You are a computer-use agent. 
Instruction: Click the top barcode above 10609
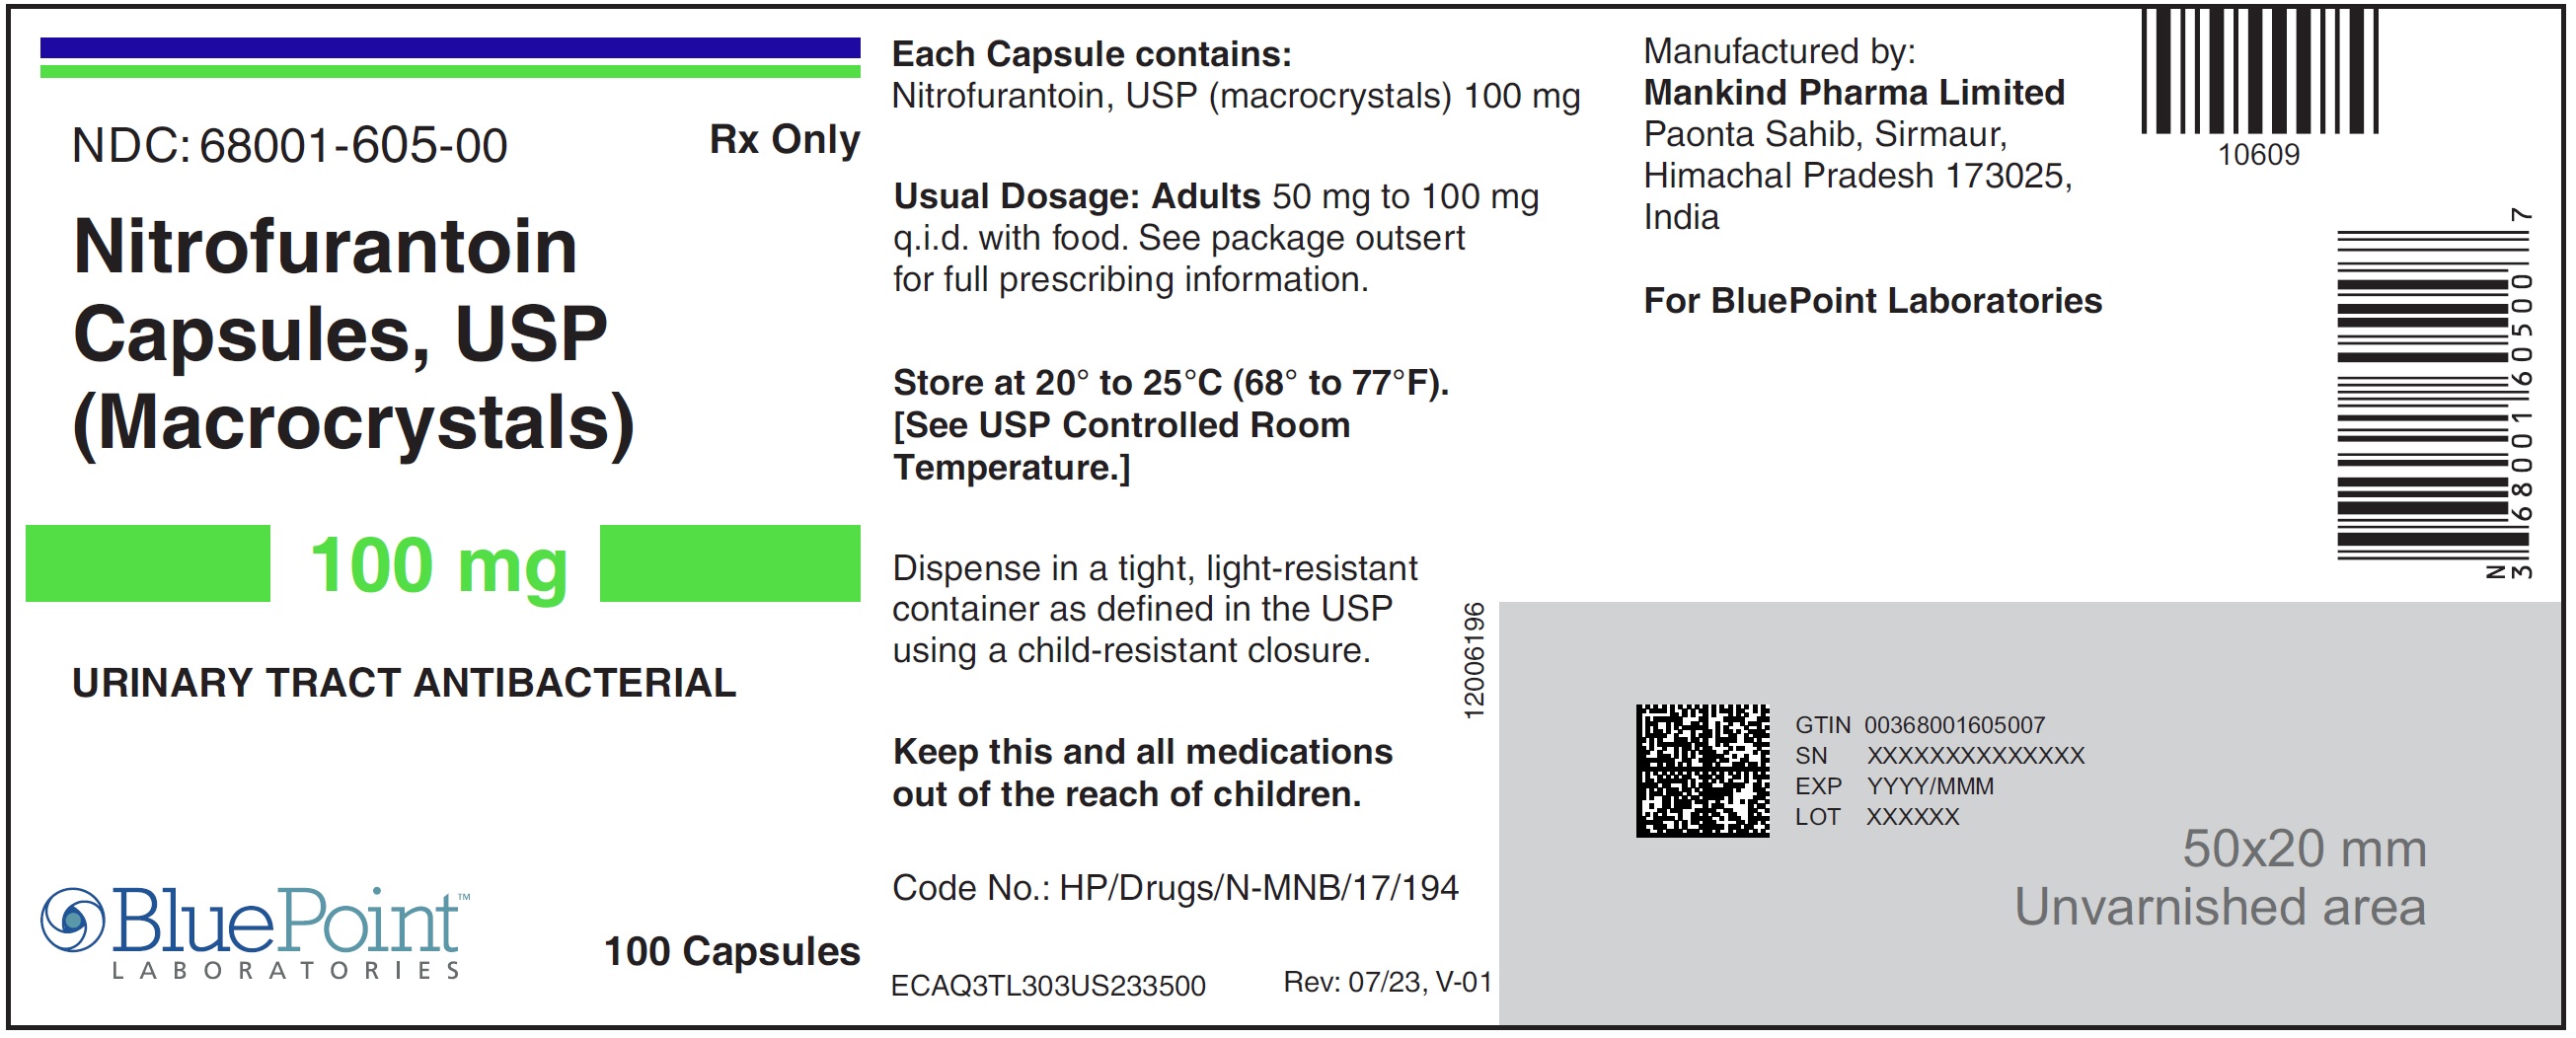(2258, 72)
